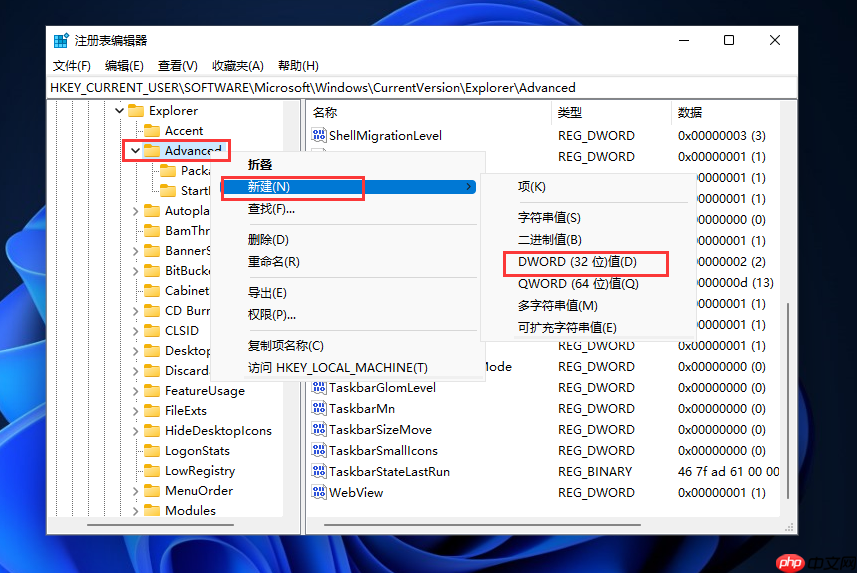Click the 类型 column header
This screenshot has width=857, height=573.
pos(612,113)
